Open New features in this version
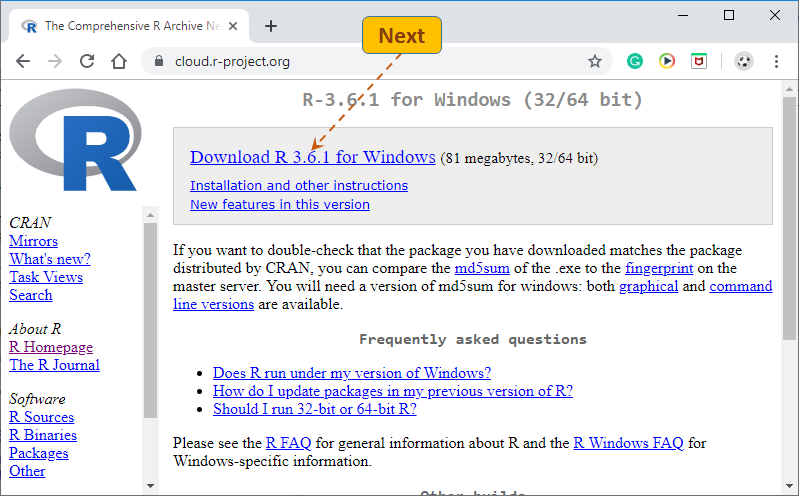Screen dimensions: 799x496 280,204
